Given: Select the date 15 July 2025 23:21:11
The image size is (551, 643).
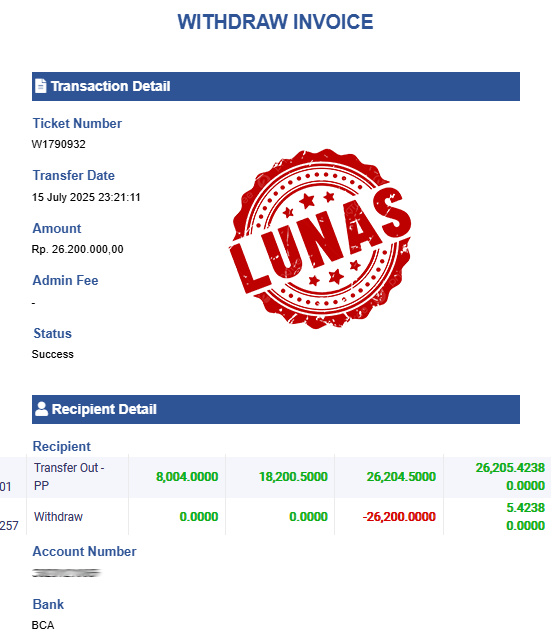Looking at the screenshot, I should coord(86,197).
